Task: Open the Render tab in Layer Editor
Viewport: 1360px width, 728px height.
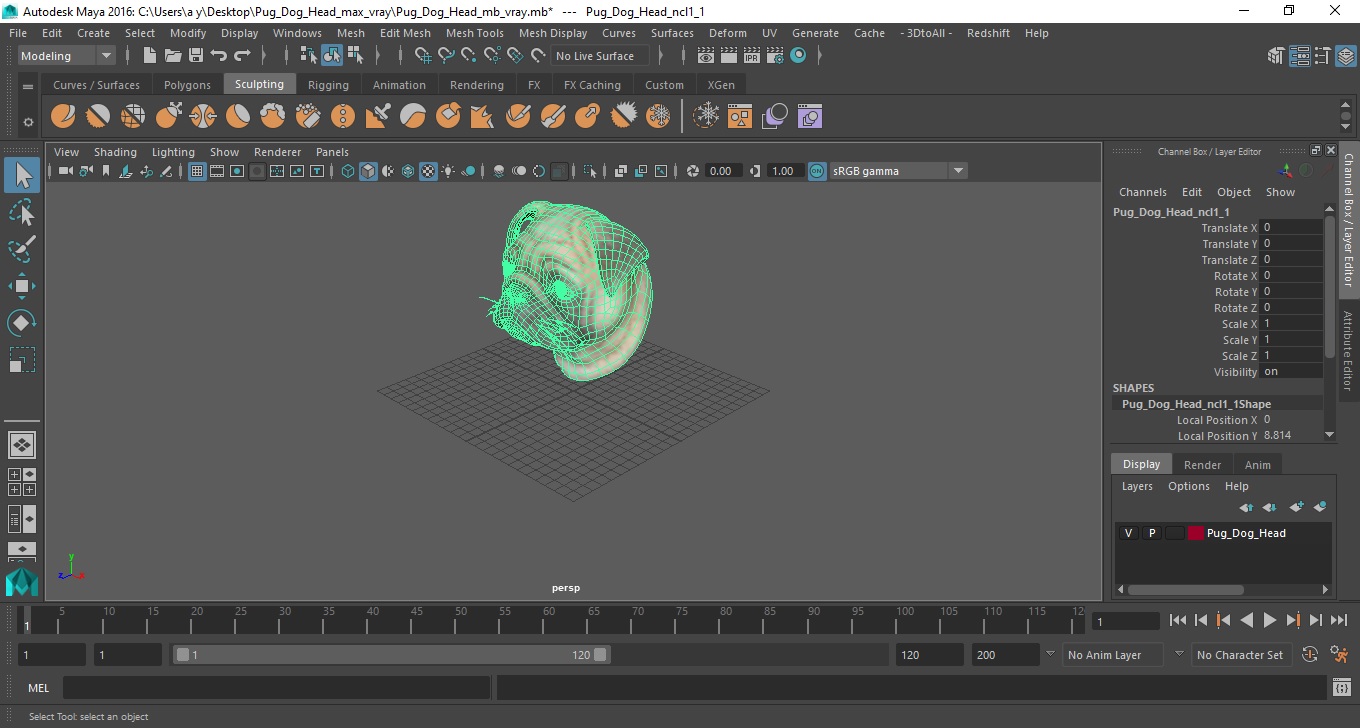Action: click(x=1202, y=465)
